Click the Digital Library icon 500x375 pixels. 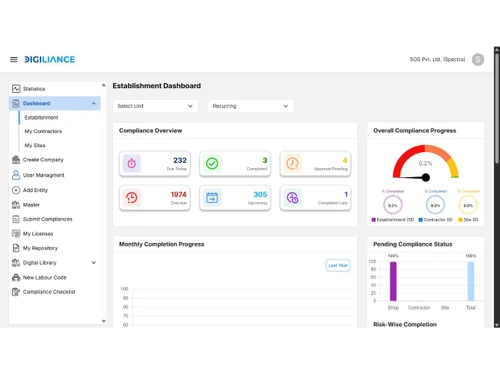[x=16, y=263]
